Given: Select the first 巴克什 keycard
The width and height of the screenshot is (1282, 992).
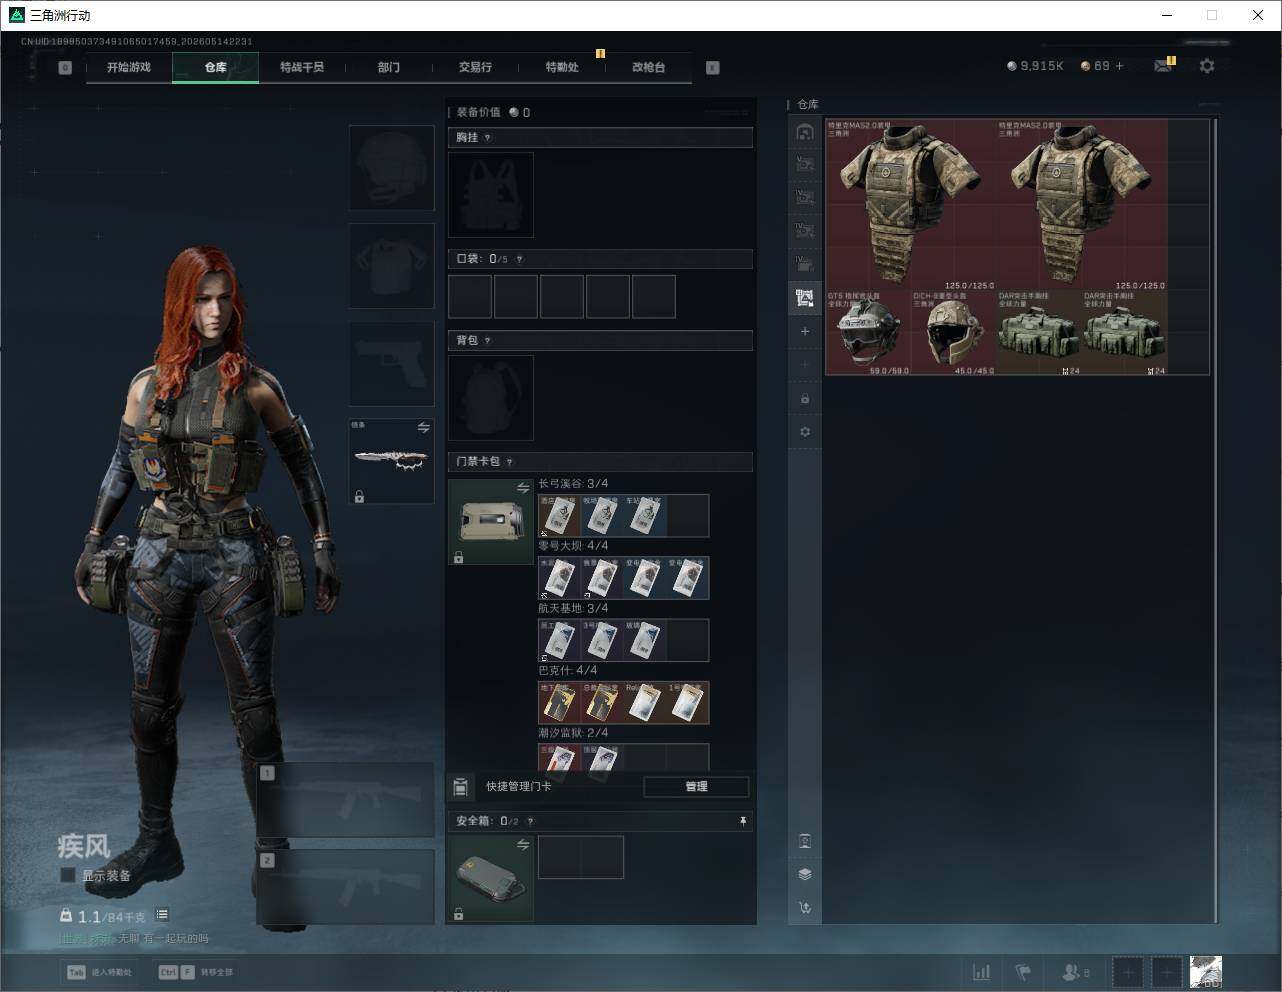Looking at the screenshot, I should tap(559, 703).
